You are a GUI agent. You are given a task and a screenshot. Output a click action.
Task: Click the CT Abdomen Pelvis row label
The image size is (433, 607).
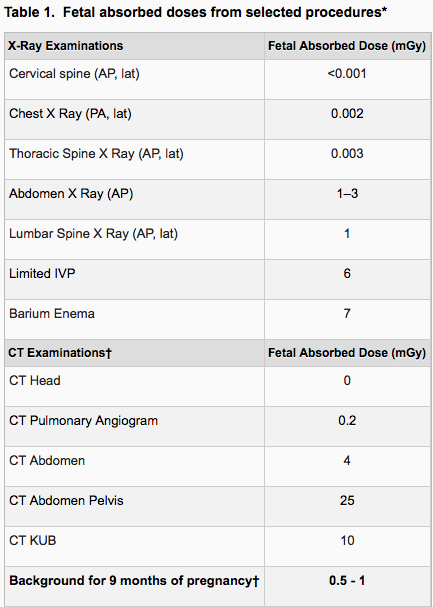point(66,501)
